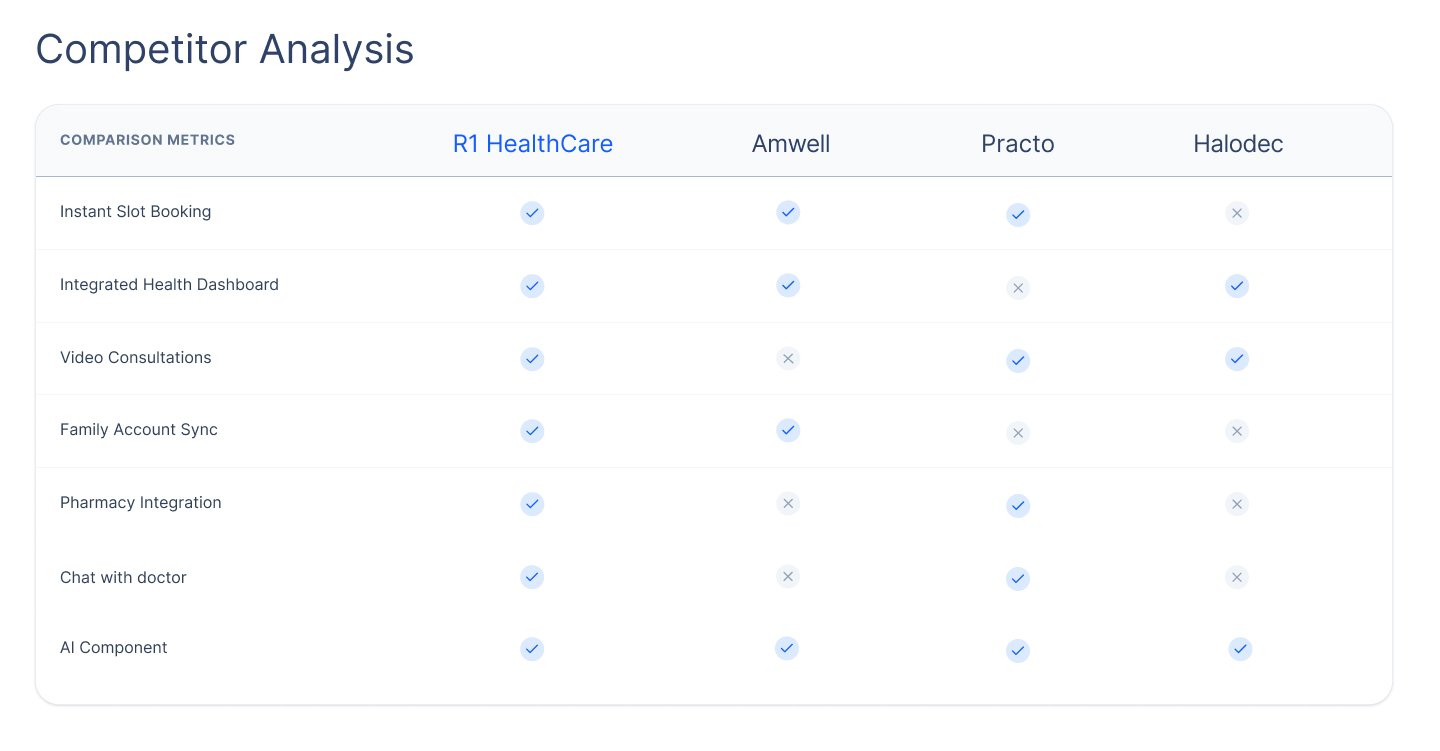Click Halodec AI Component checkmark
1440x751 pixels.
click(1240, 650)
